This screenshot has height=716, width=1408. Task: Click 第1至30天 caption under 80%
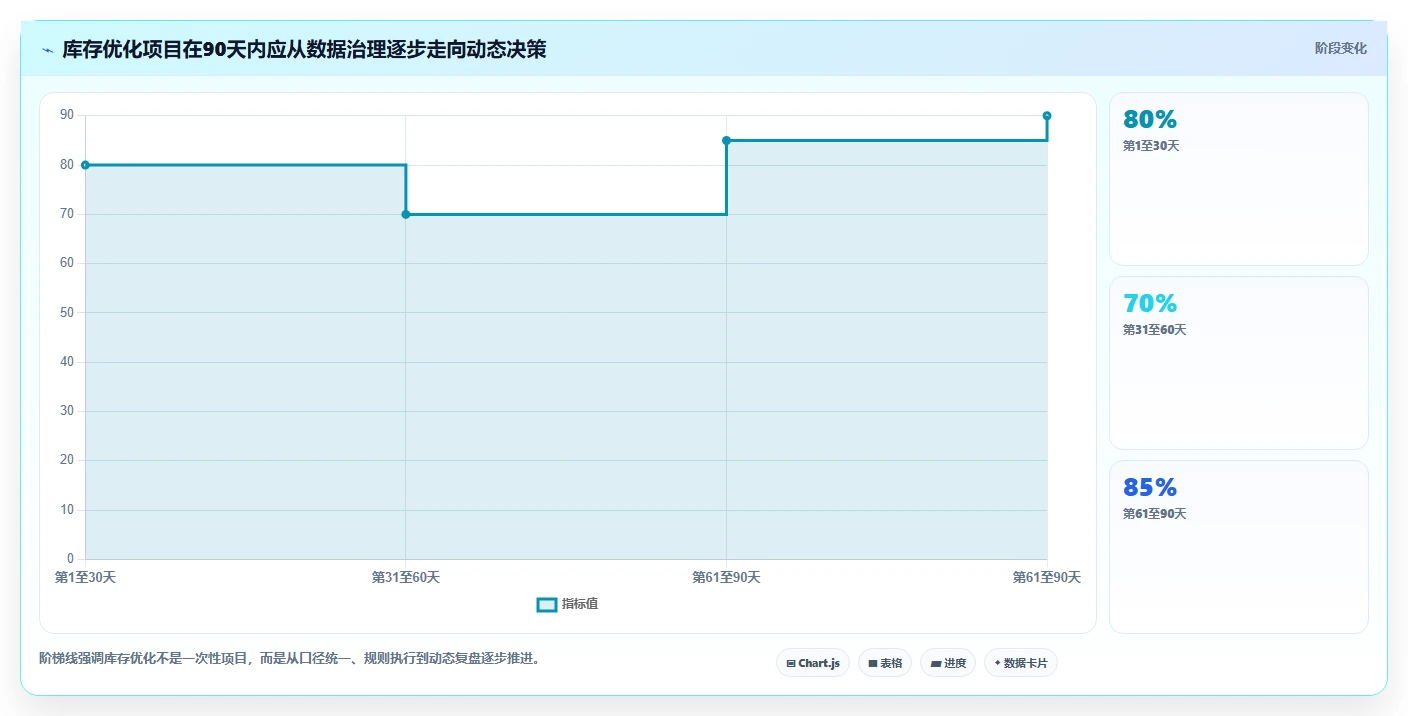1151,146
